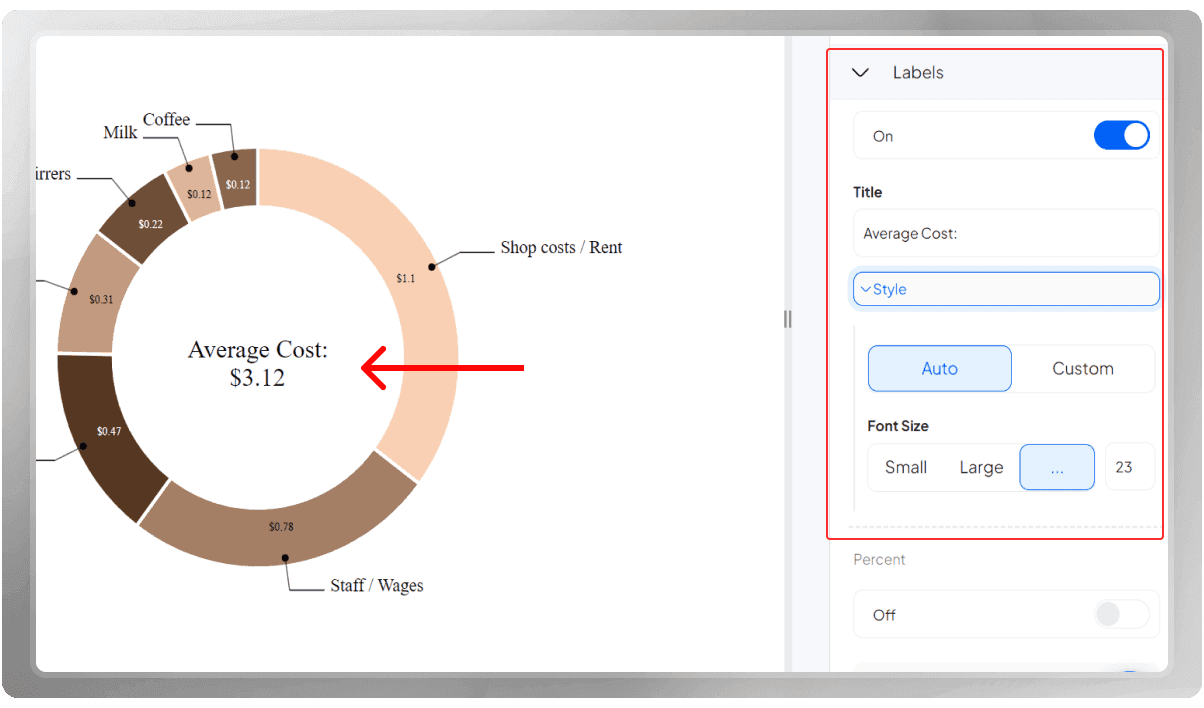This screenshot has width=1204, height=708.
Task: Turn off the Labels On toggle
Action: (x=1122, y=136)
